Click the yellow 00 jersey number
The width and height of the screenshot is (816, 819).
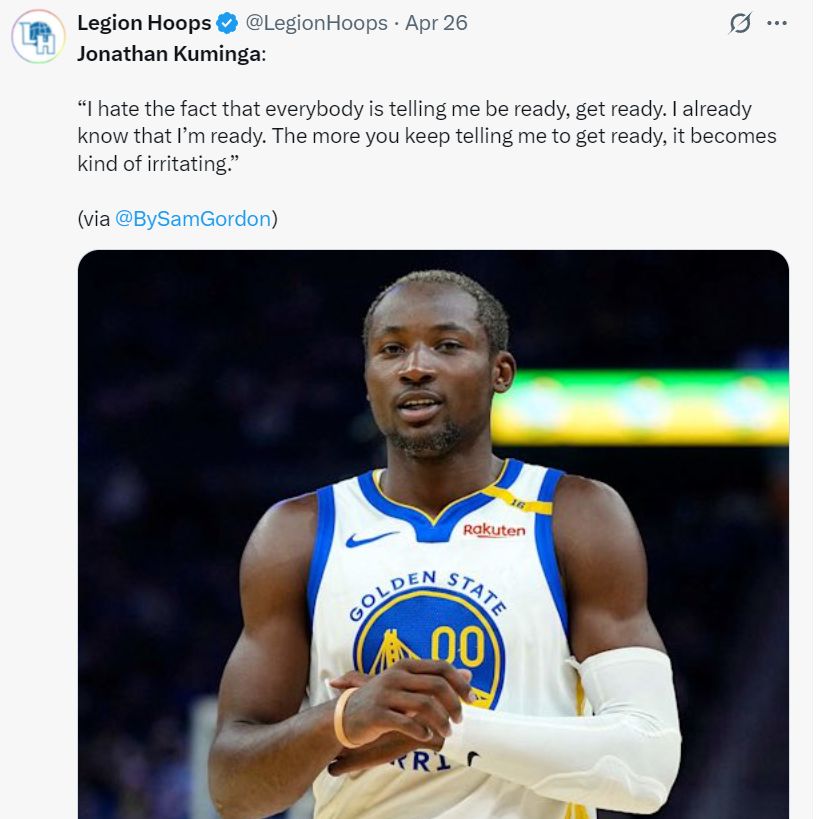(458, 645)
